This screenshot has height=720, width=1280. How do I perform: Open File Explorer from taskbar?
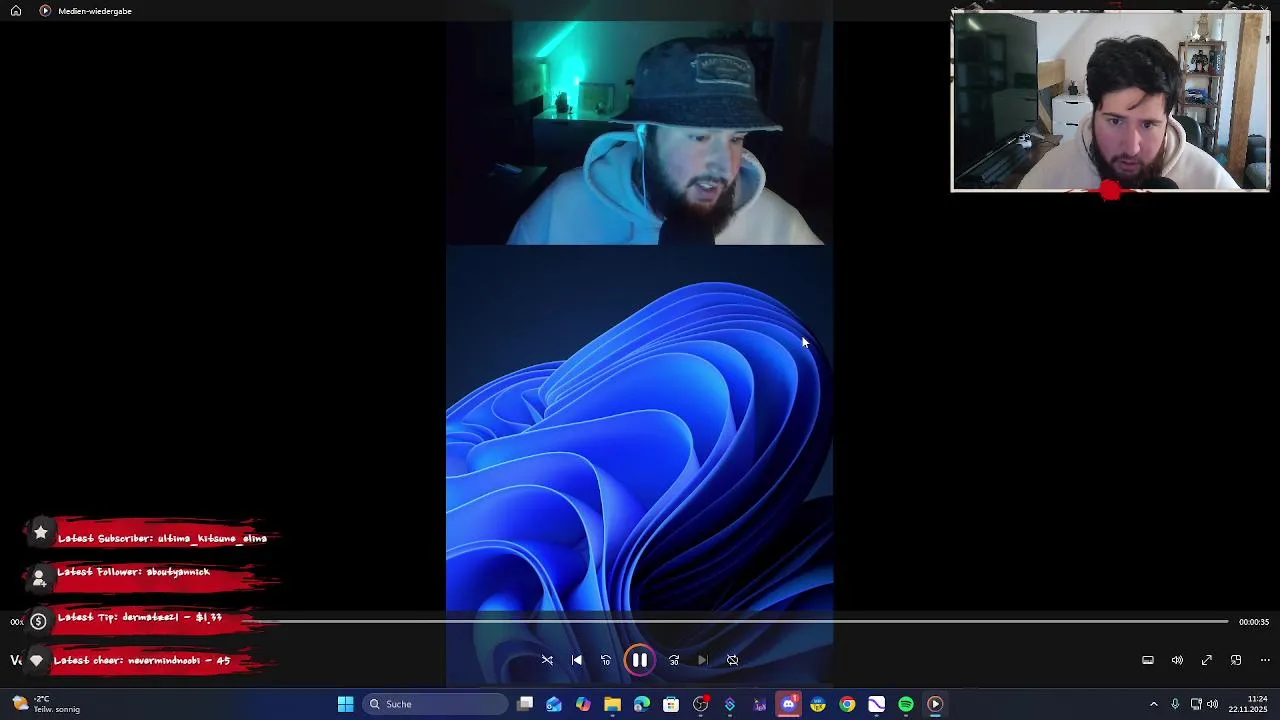tap(612, 704)
